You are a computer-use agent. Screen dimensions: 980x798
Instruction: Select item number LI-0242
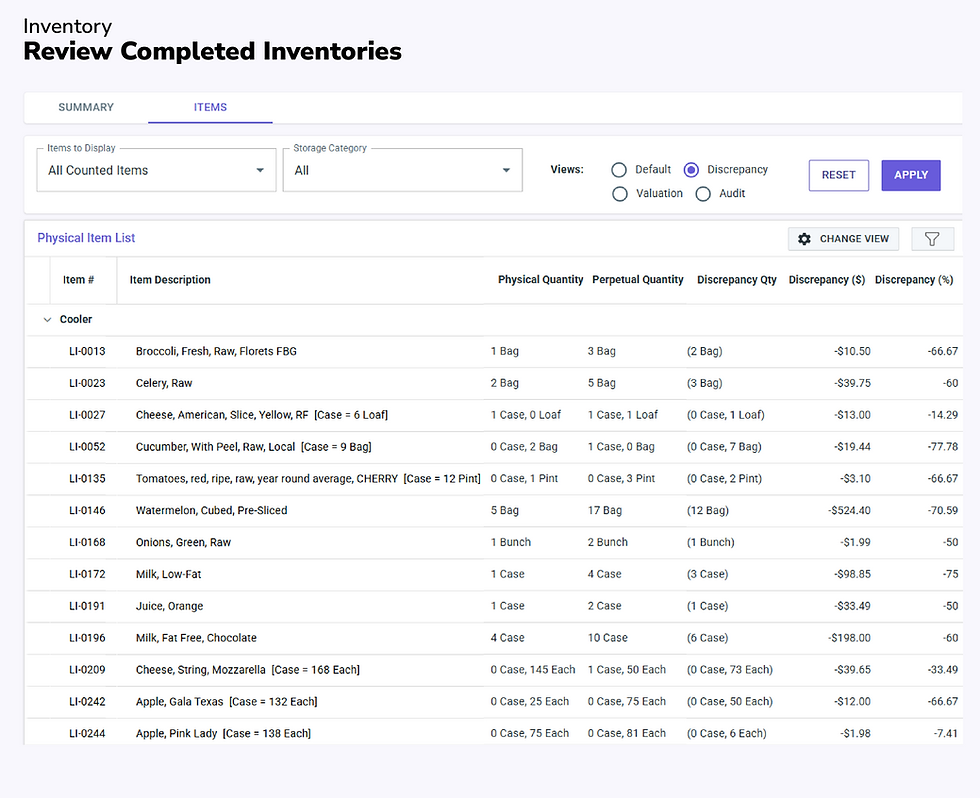(87, 702)
